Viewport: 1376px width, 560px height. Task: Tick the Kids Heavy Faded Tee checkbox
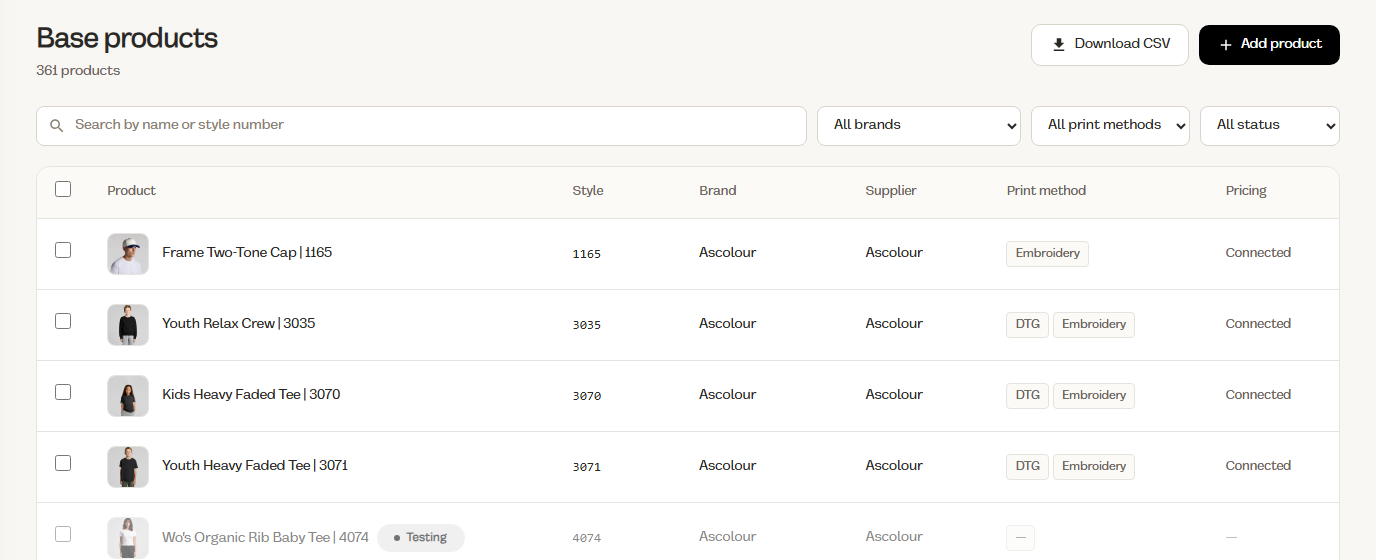(x=63, y=392)
